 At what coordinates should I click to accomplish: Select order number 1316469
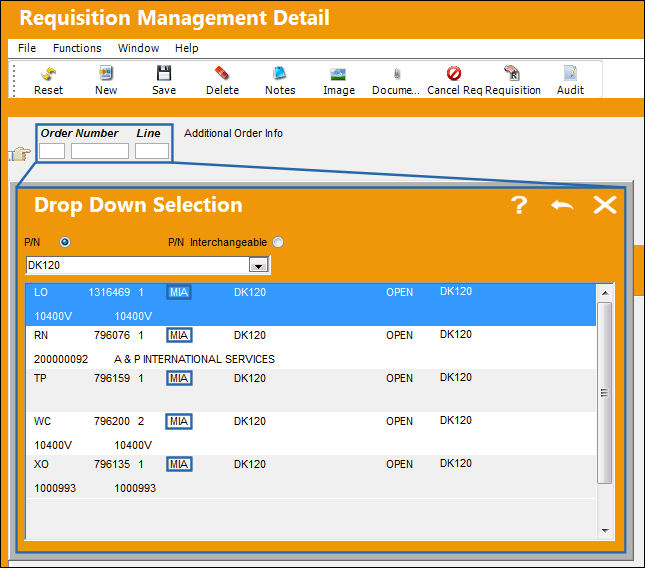[x=109, y=292]
